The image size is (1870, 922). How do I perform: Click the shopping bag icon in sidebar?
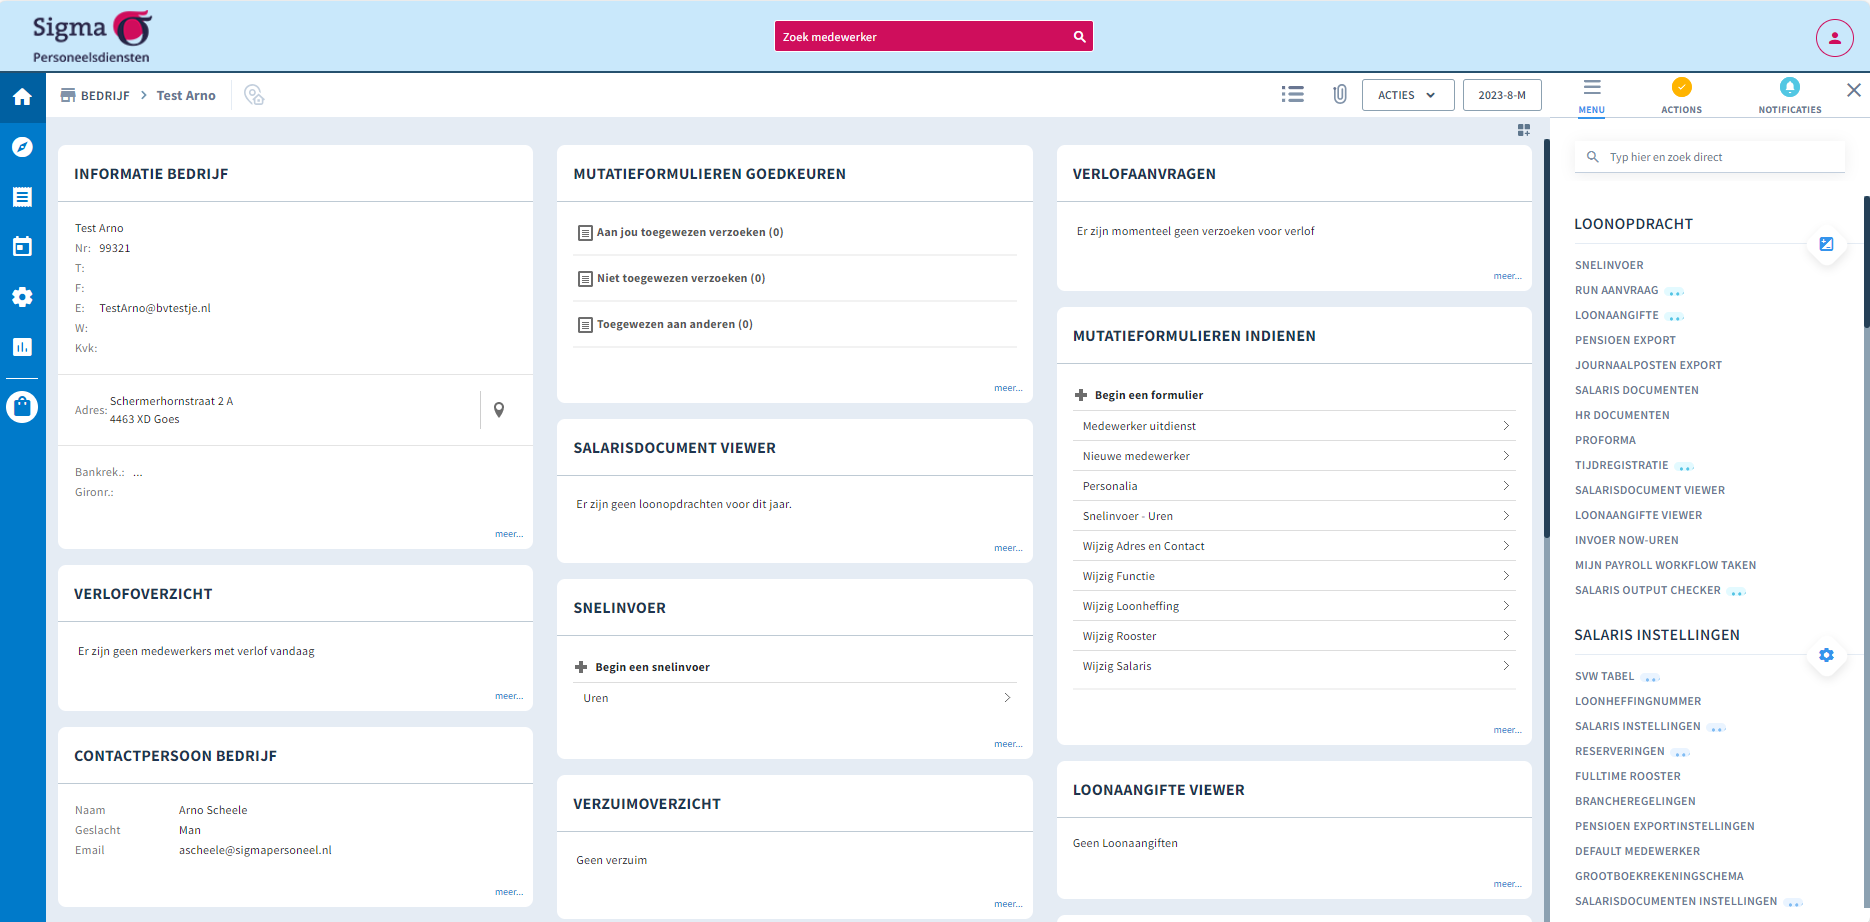point(22,407)
